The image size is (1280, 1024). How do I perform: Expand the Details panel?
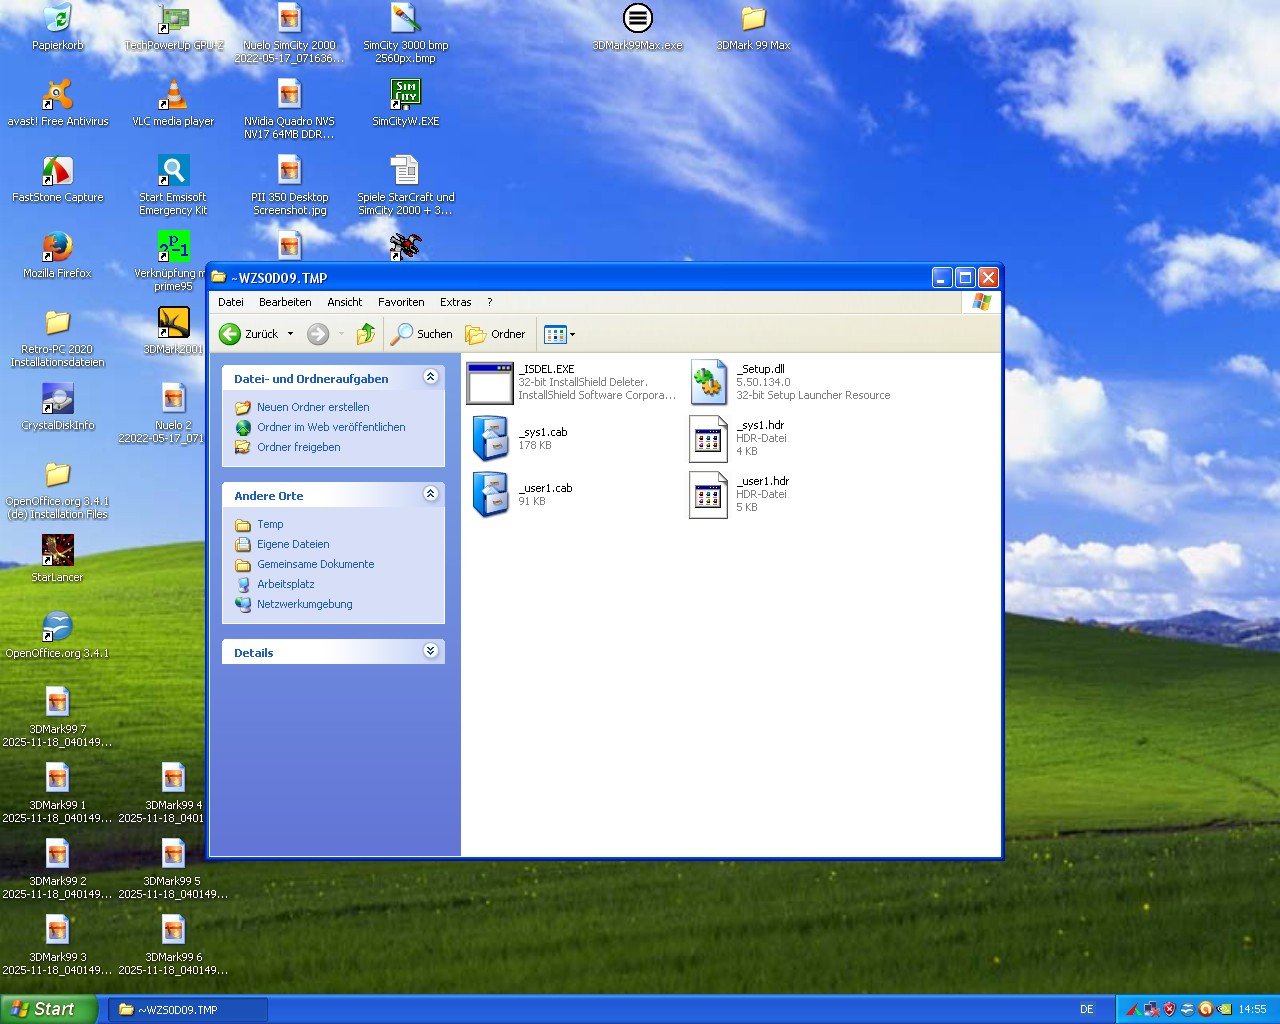(x=430, y=651)
